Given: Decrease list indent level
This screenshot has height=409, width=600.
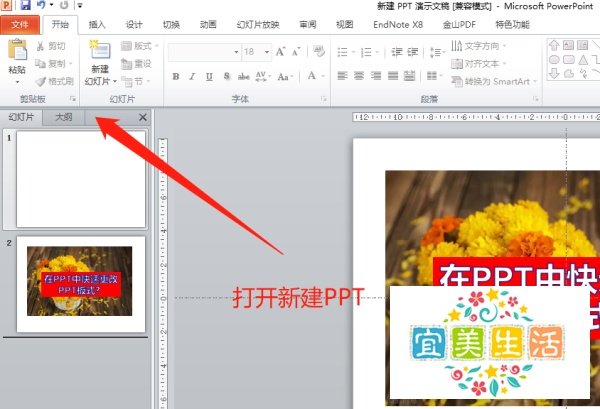Looking at the screenshot, I should [397, 52].
